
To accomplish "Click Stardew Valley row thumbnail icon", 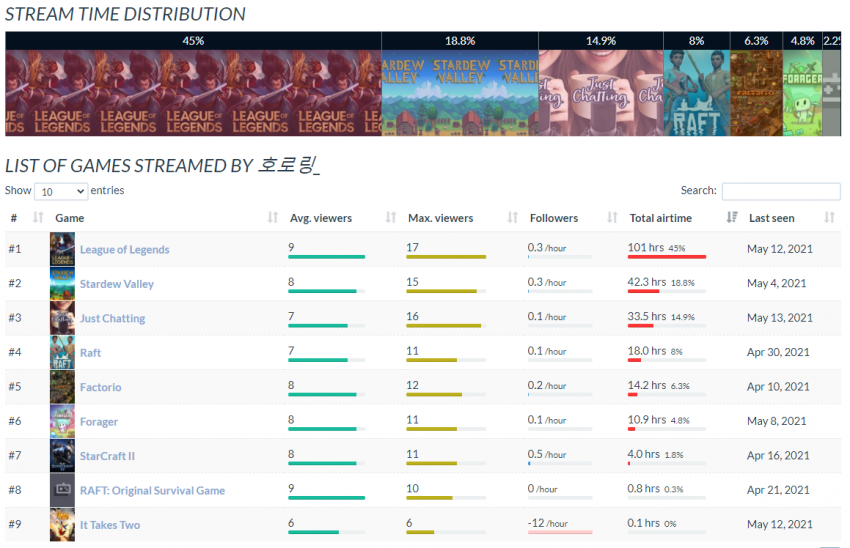I will tap(62, 283).
